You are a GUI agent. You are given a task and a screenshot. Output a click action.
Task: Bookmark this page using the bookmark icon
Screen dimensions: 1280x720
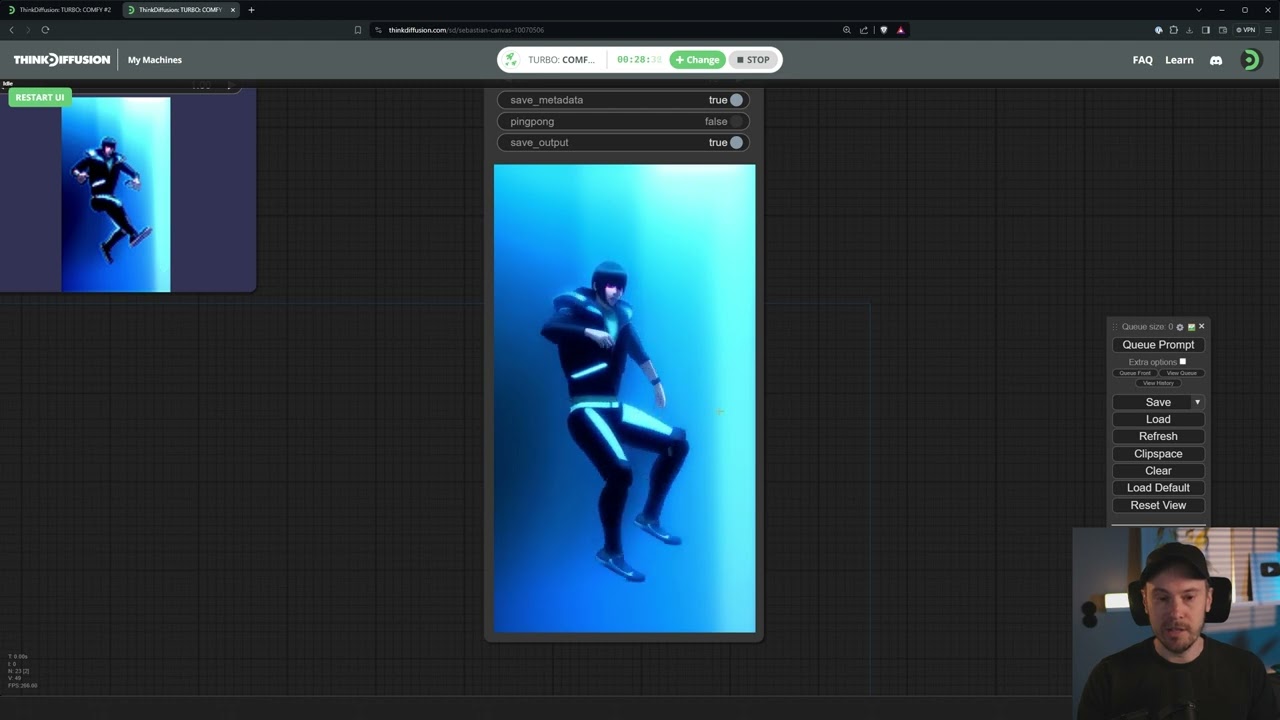click(x=357, y=30)
